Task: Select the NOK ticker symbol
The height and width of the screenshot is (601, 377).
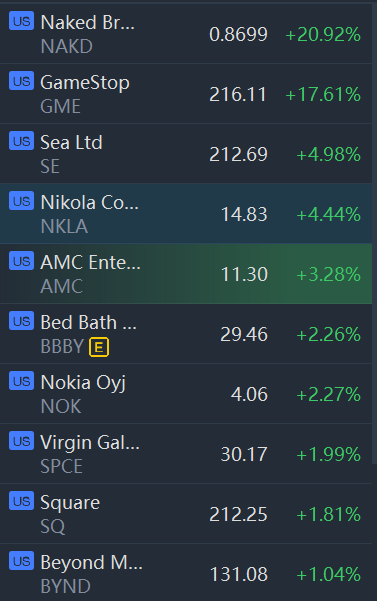Action: point(61,406)
